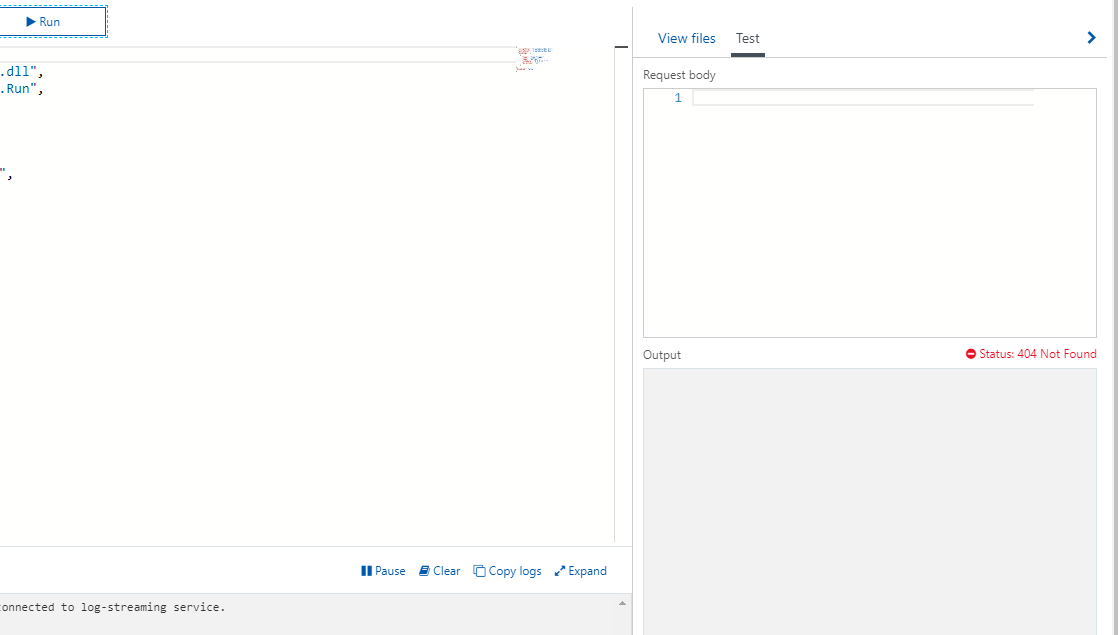The image size is (1118, 635).
Task: Click into the Request body editor, line 1
Action: pos(863,98)
